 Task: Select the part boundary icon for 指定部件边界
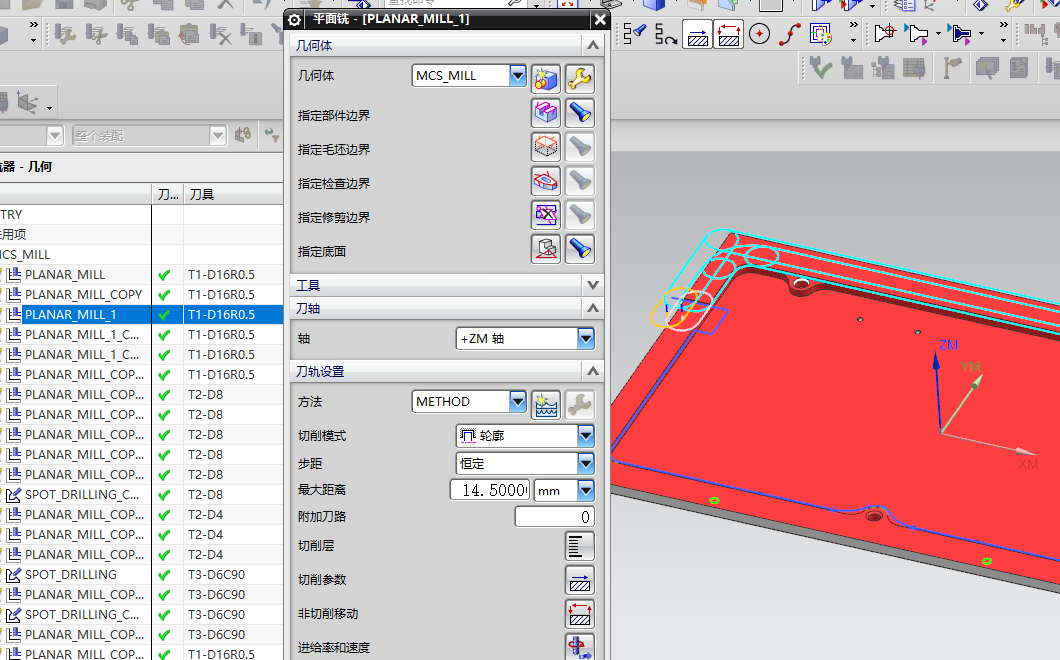546,113
